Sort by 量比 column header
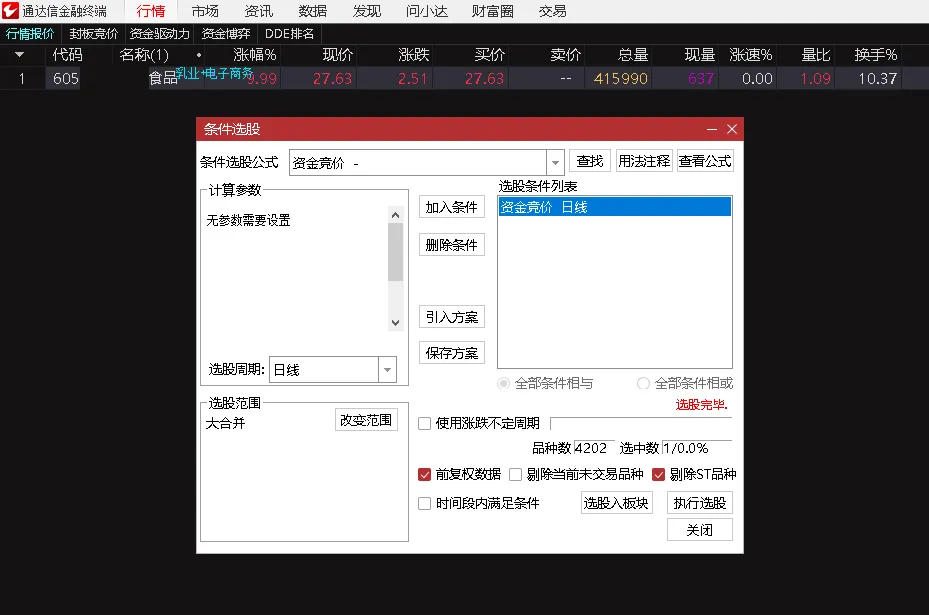The image size is (929, 615). point(815,55)
